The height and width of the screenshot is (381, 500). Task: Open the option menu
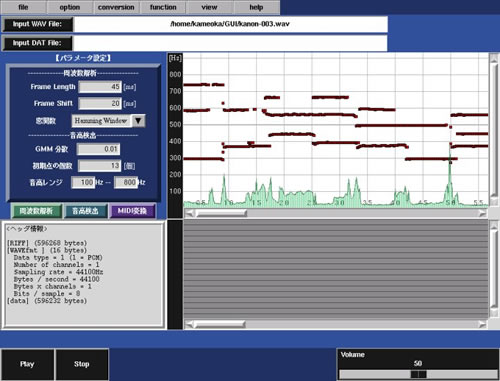70,7
